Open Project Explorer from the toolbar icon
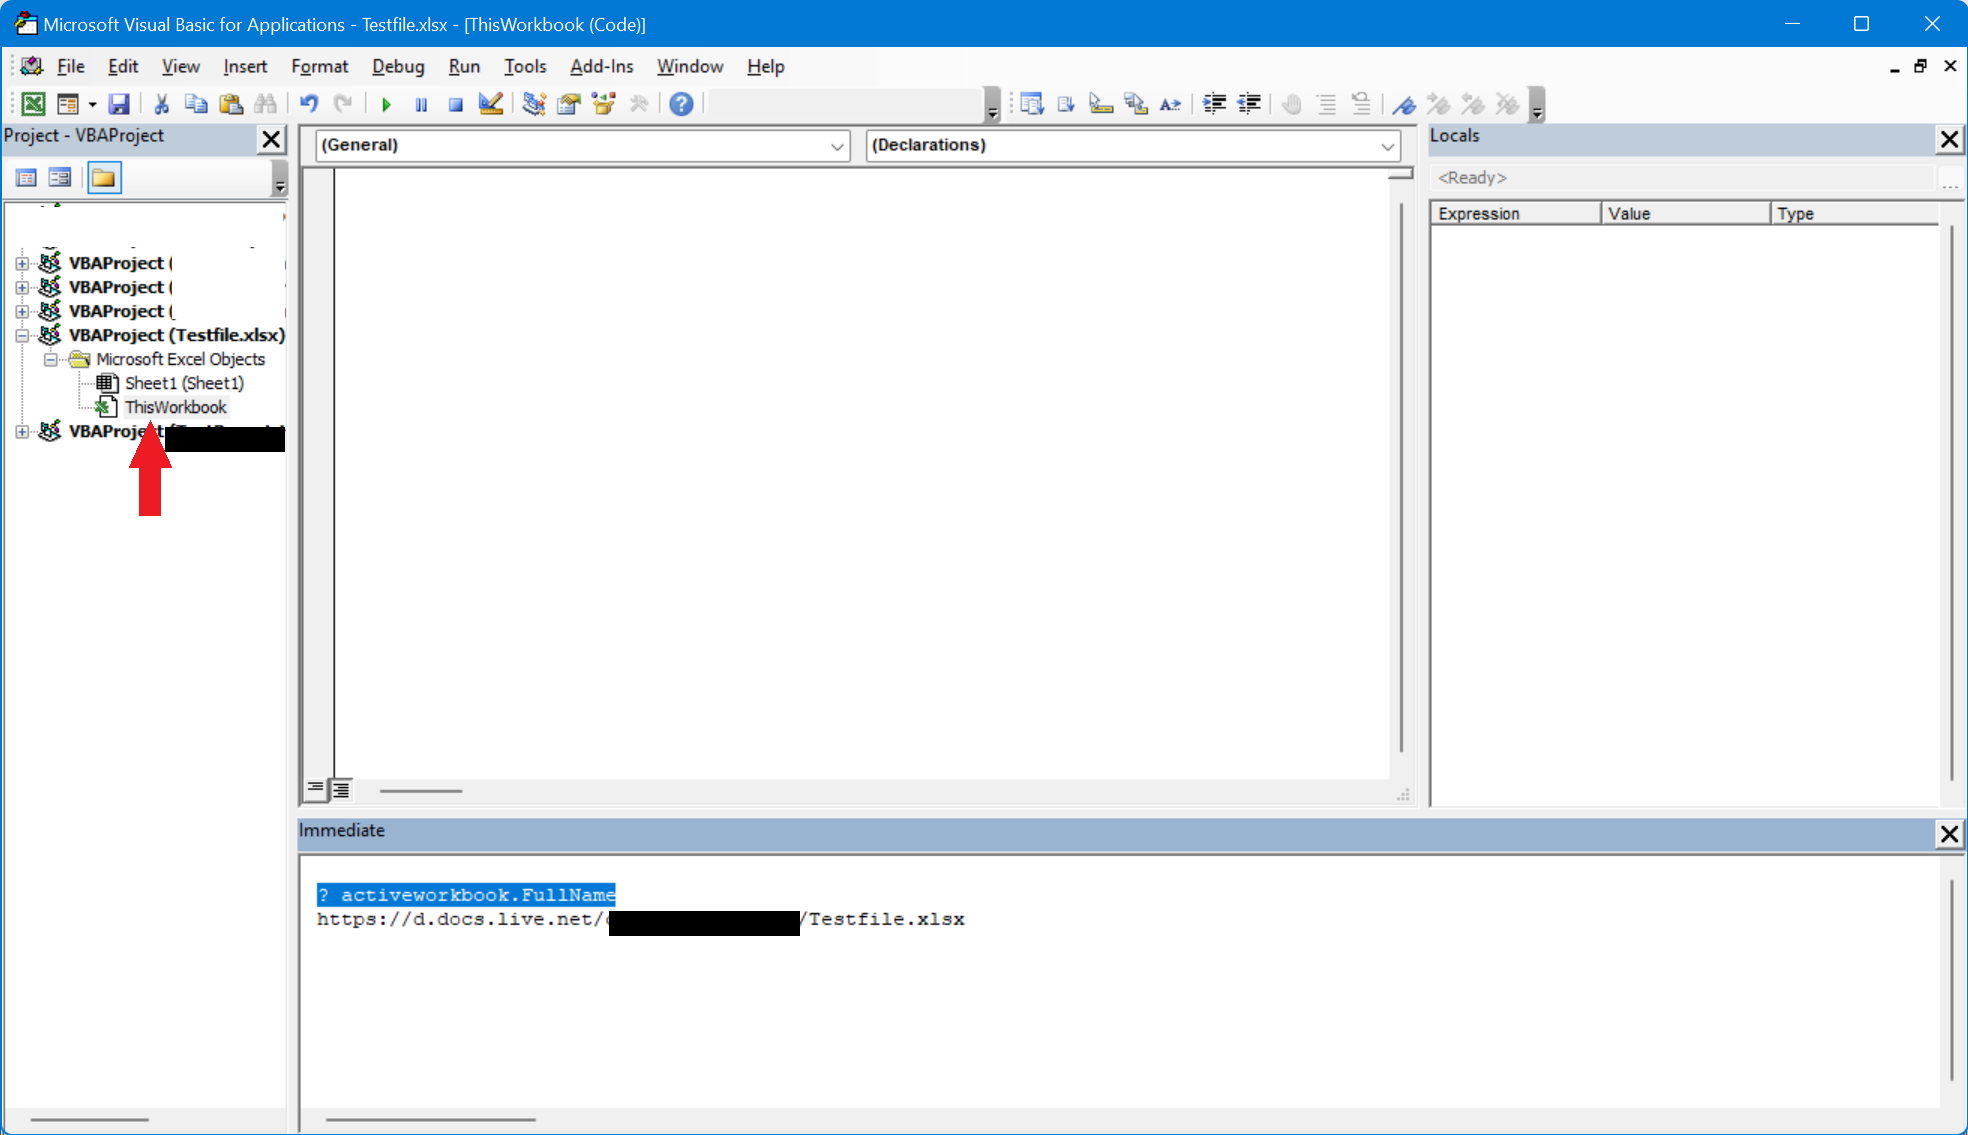The height and width of the screenshot is (1135, 1968). (x=534, y=104)
